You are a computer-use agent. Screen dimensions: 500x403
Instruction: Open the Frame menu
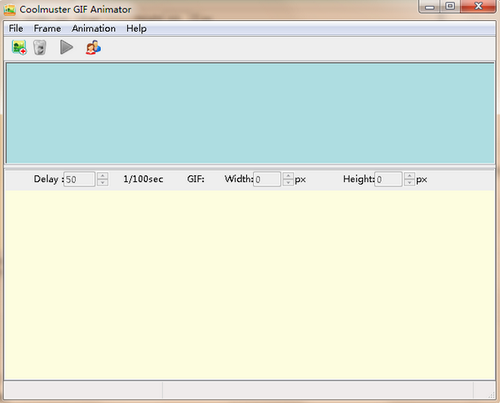[x=47, y=28]
